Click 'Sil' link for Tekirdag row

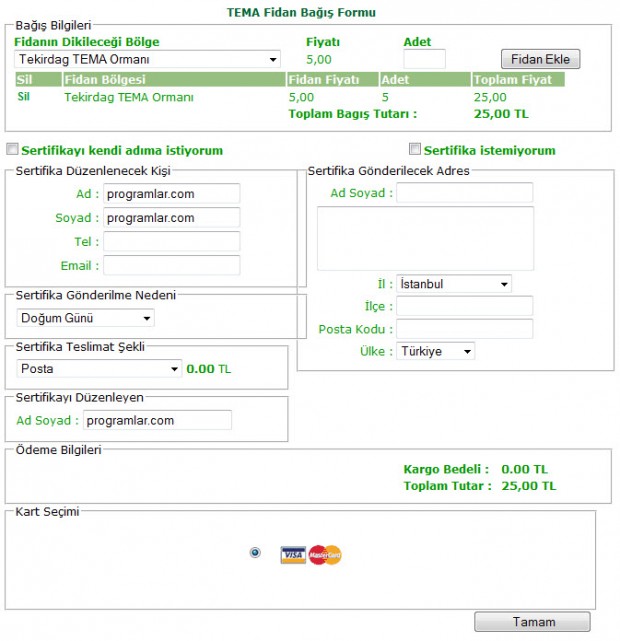(x=23, y=96)
